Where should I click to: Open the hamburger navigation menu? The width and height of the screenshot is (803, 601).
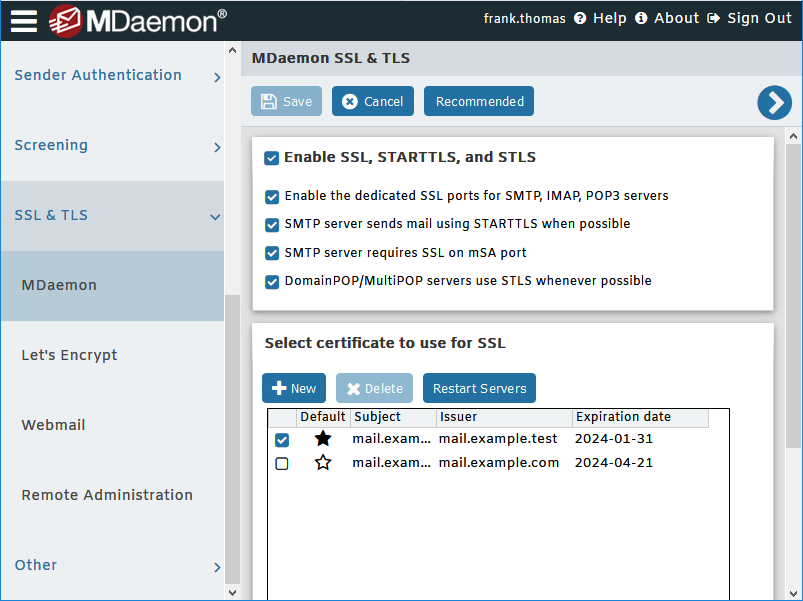pos(24,20)
